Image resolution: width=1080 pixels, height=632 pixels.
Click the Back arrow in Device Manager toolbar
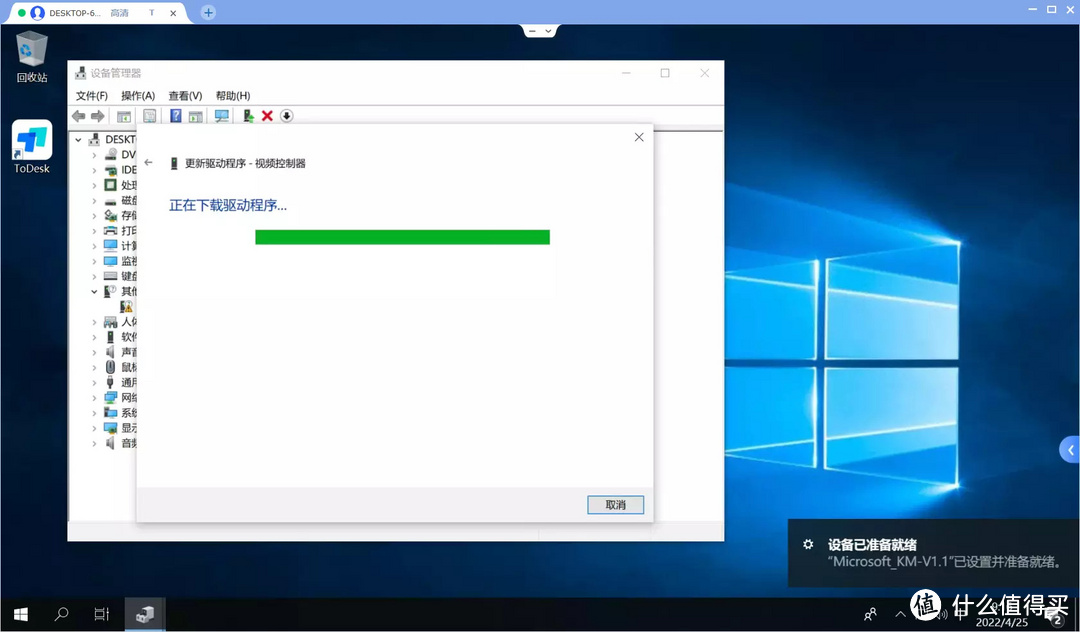pos(79,116)
